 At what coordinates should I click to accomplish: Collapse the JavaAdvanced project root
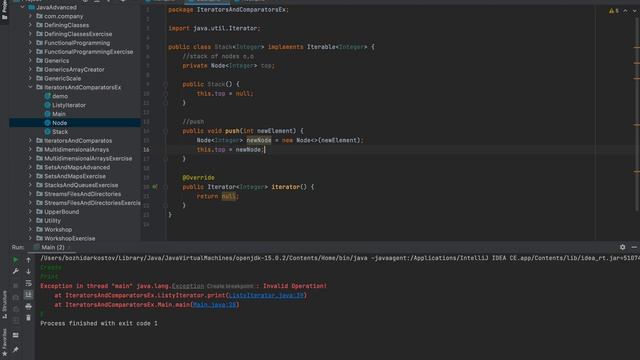[x=22, y=7]
